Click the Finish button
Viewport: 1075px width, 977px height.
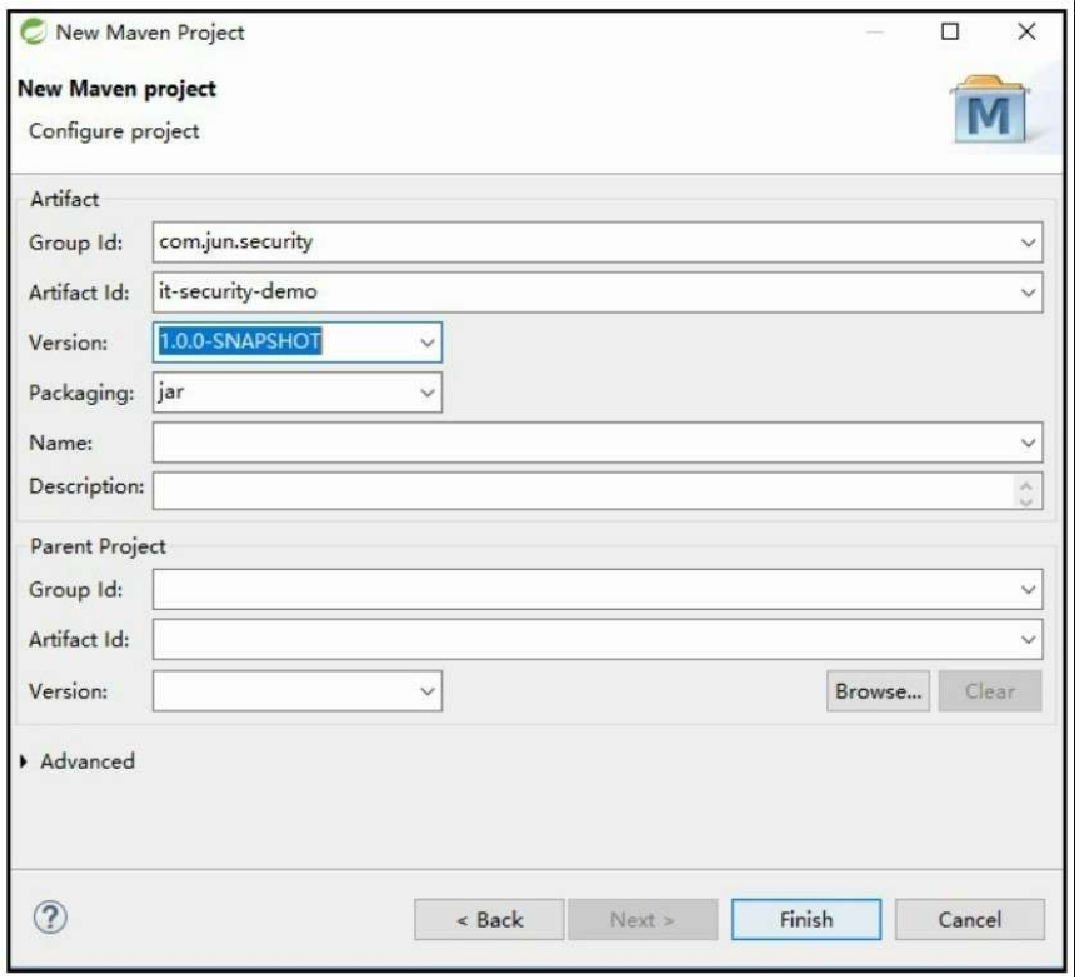point(806,919)
